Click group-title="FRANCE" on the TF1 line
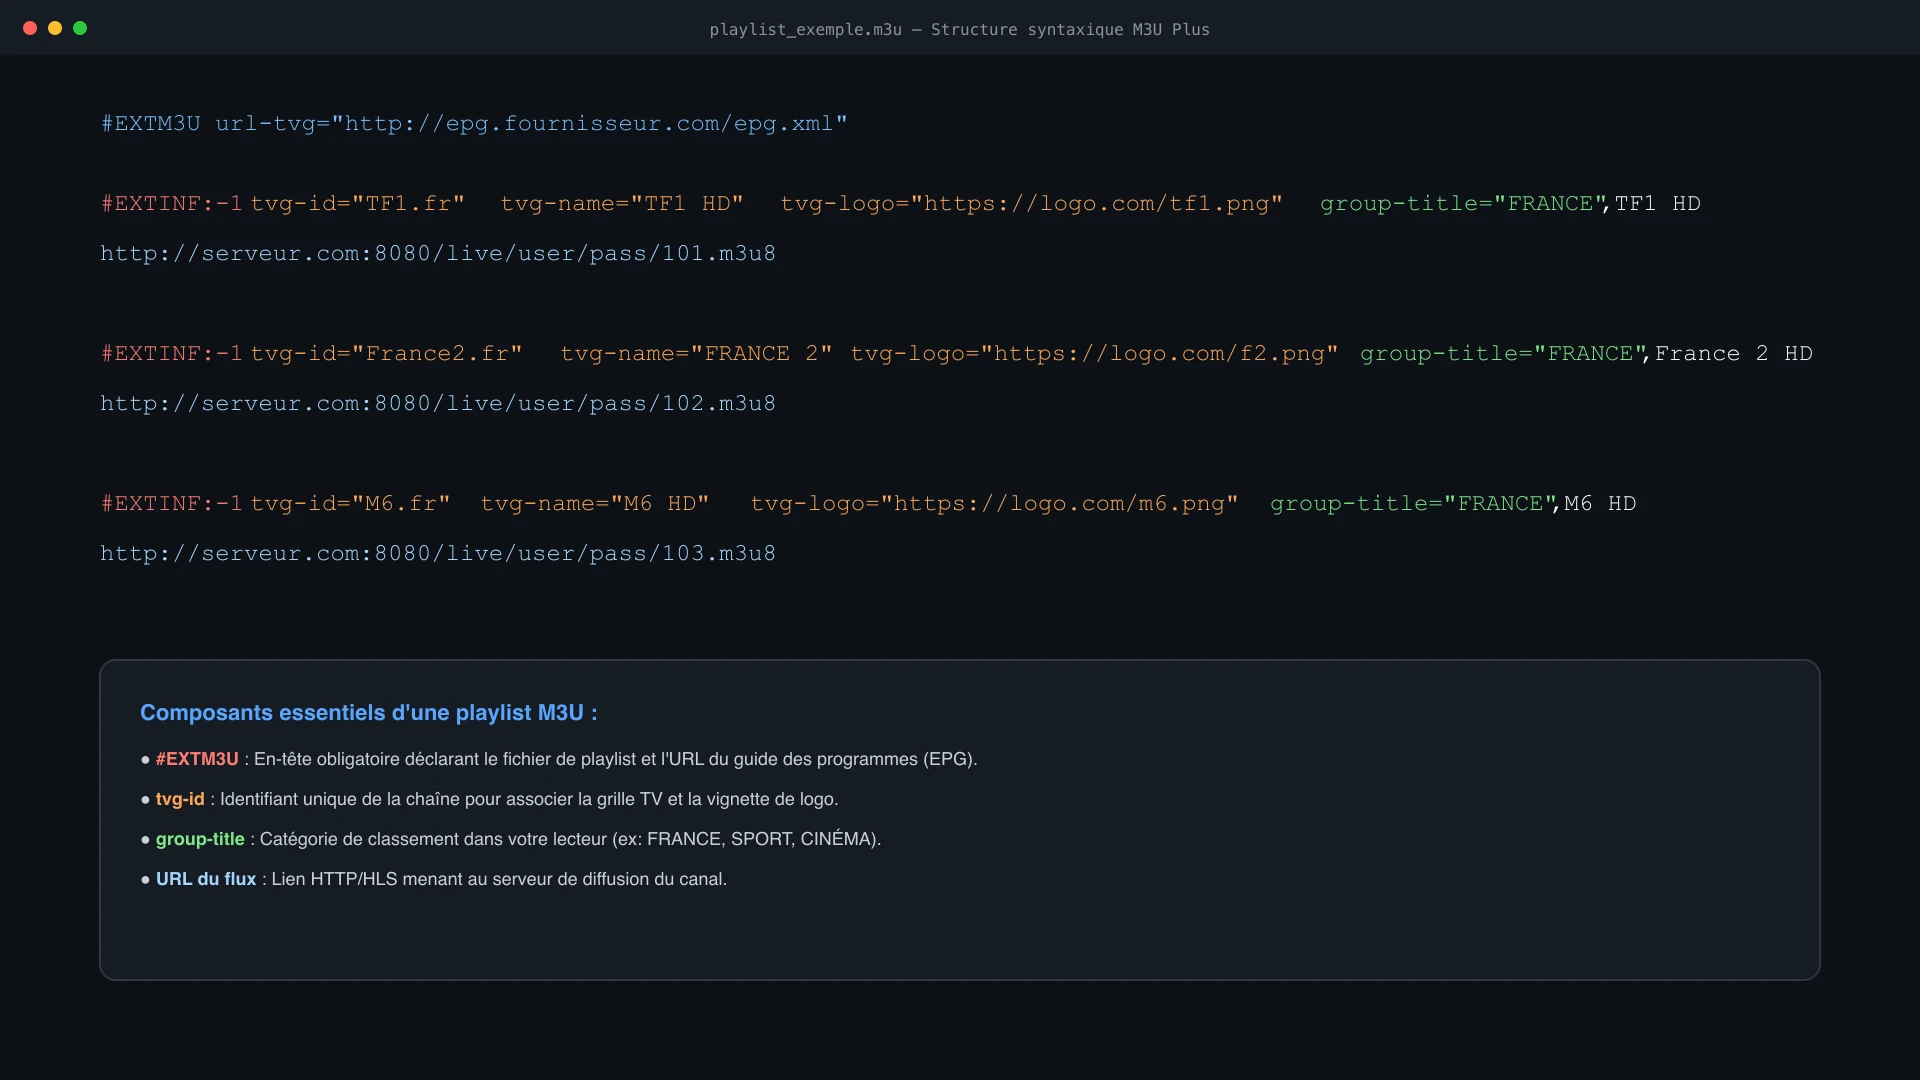Screen dimensions: 1920x1080 coord(1464,204)
